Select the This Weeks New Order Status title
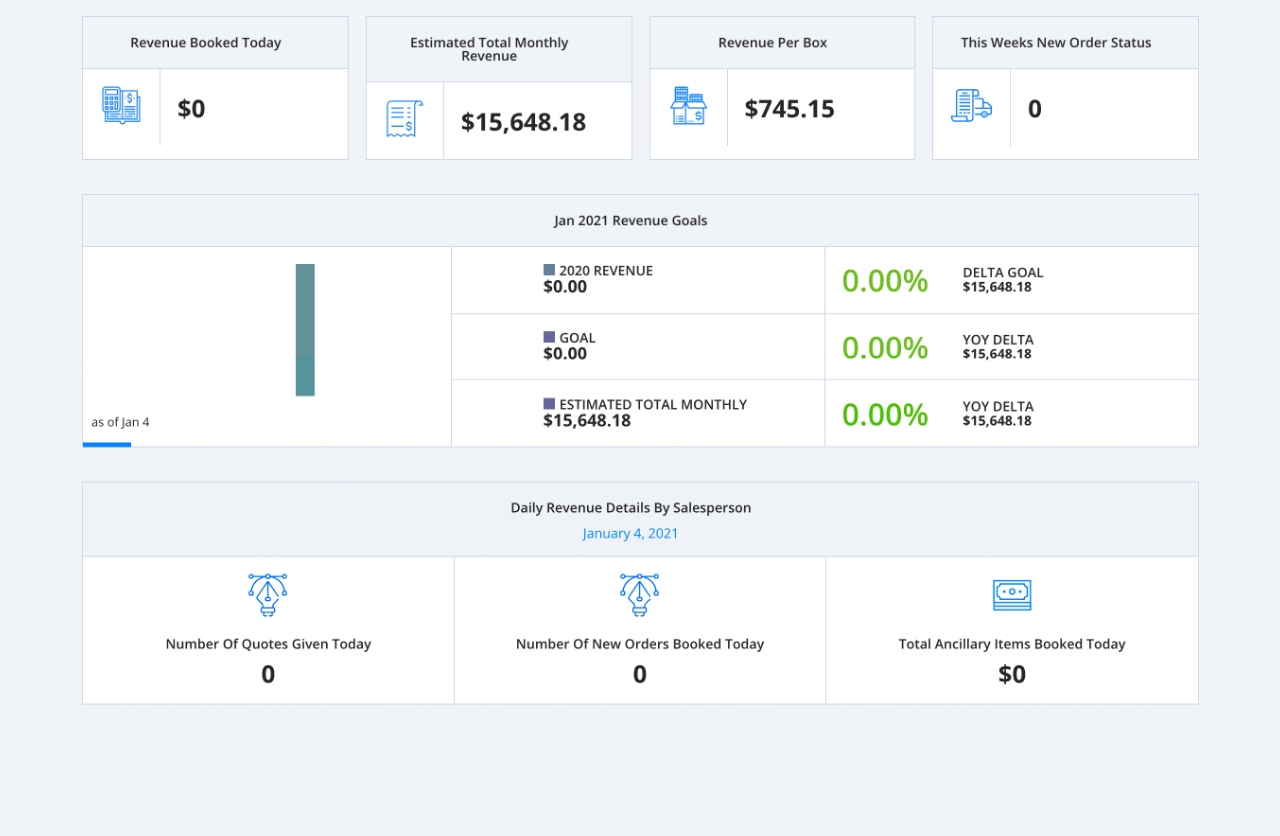Screen dimensions: 1280x836 point(1056,43)
